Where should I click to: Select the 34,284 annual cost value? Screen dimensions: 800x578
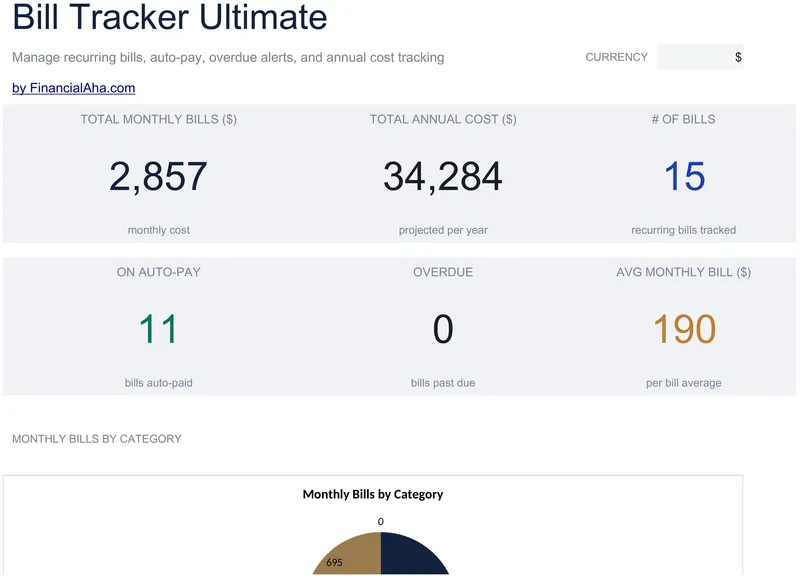[443, 176]
